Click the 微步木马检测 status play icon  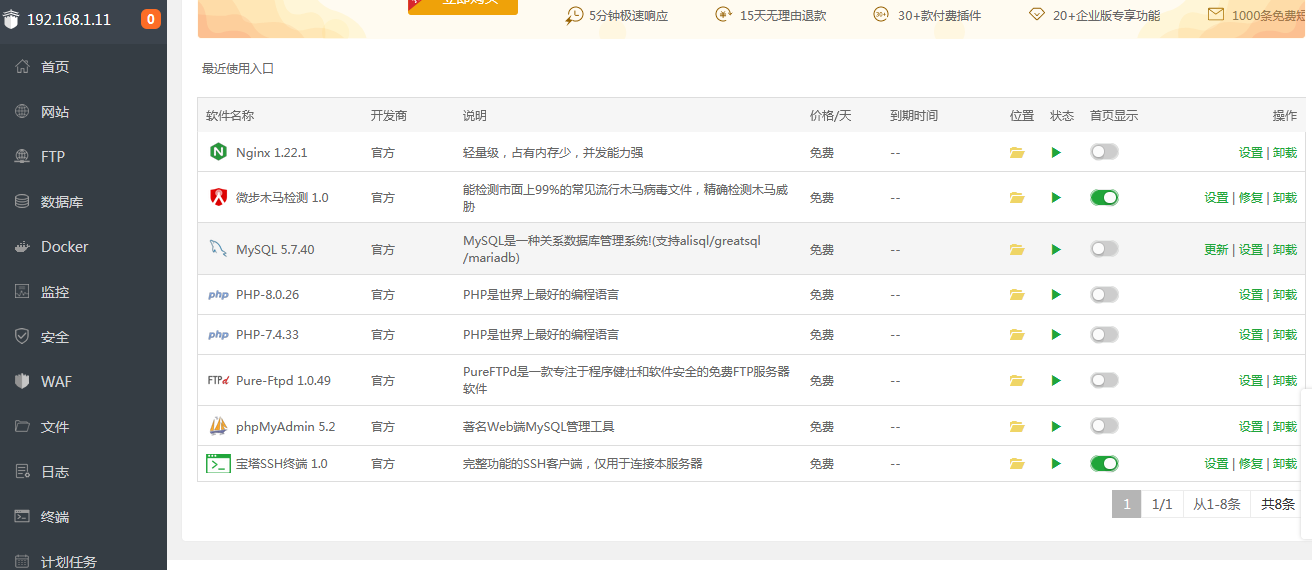click(x=1056, y=198)
